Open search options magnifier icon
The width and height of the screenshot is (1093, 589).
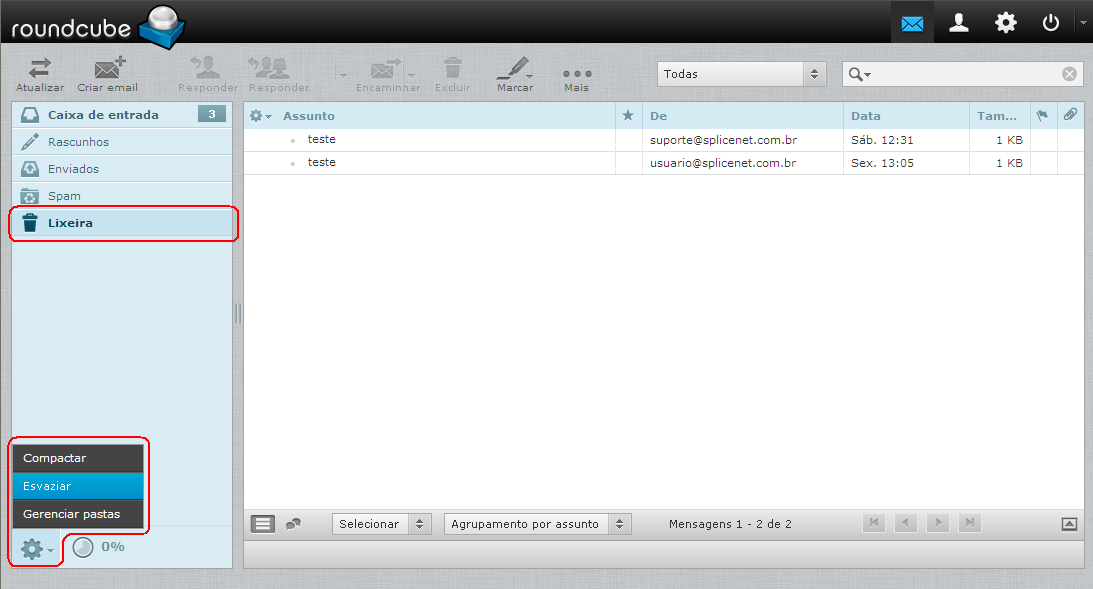(x=859, y=74)
